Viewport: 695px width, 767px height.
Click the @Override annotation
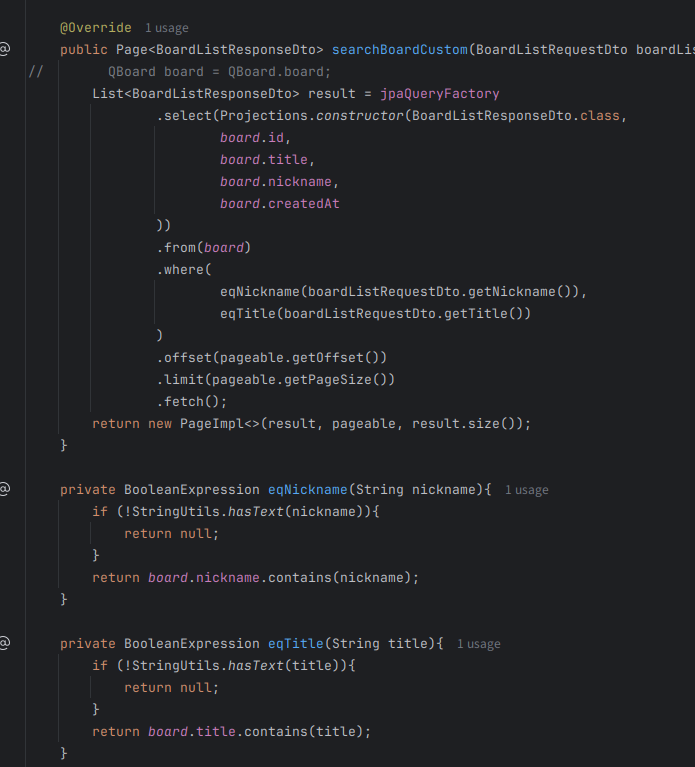[x=95, y=28]
